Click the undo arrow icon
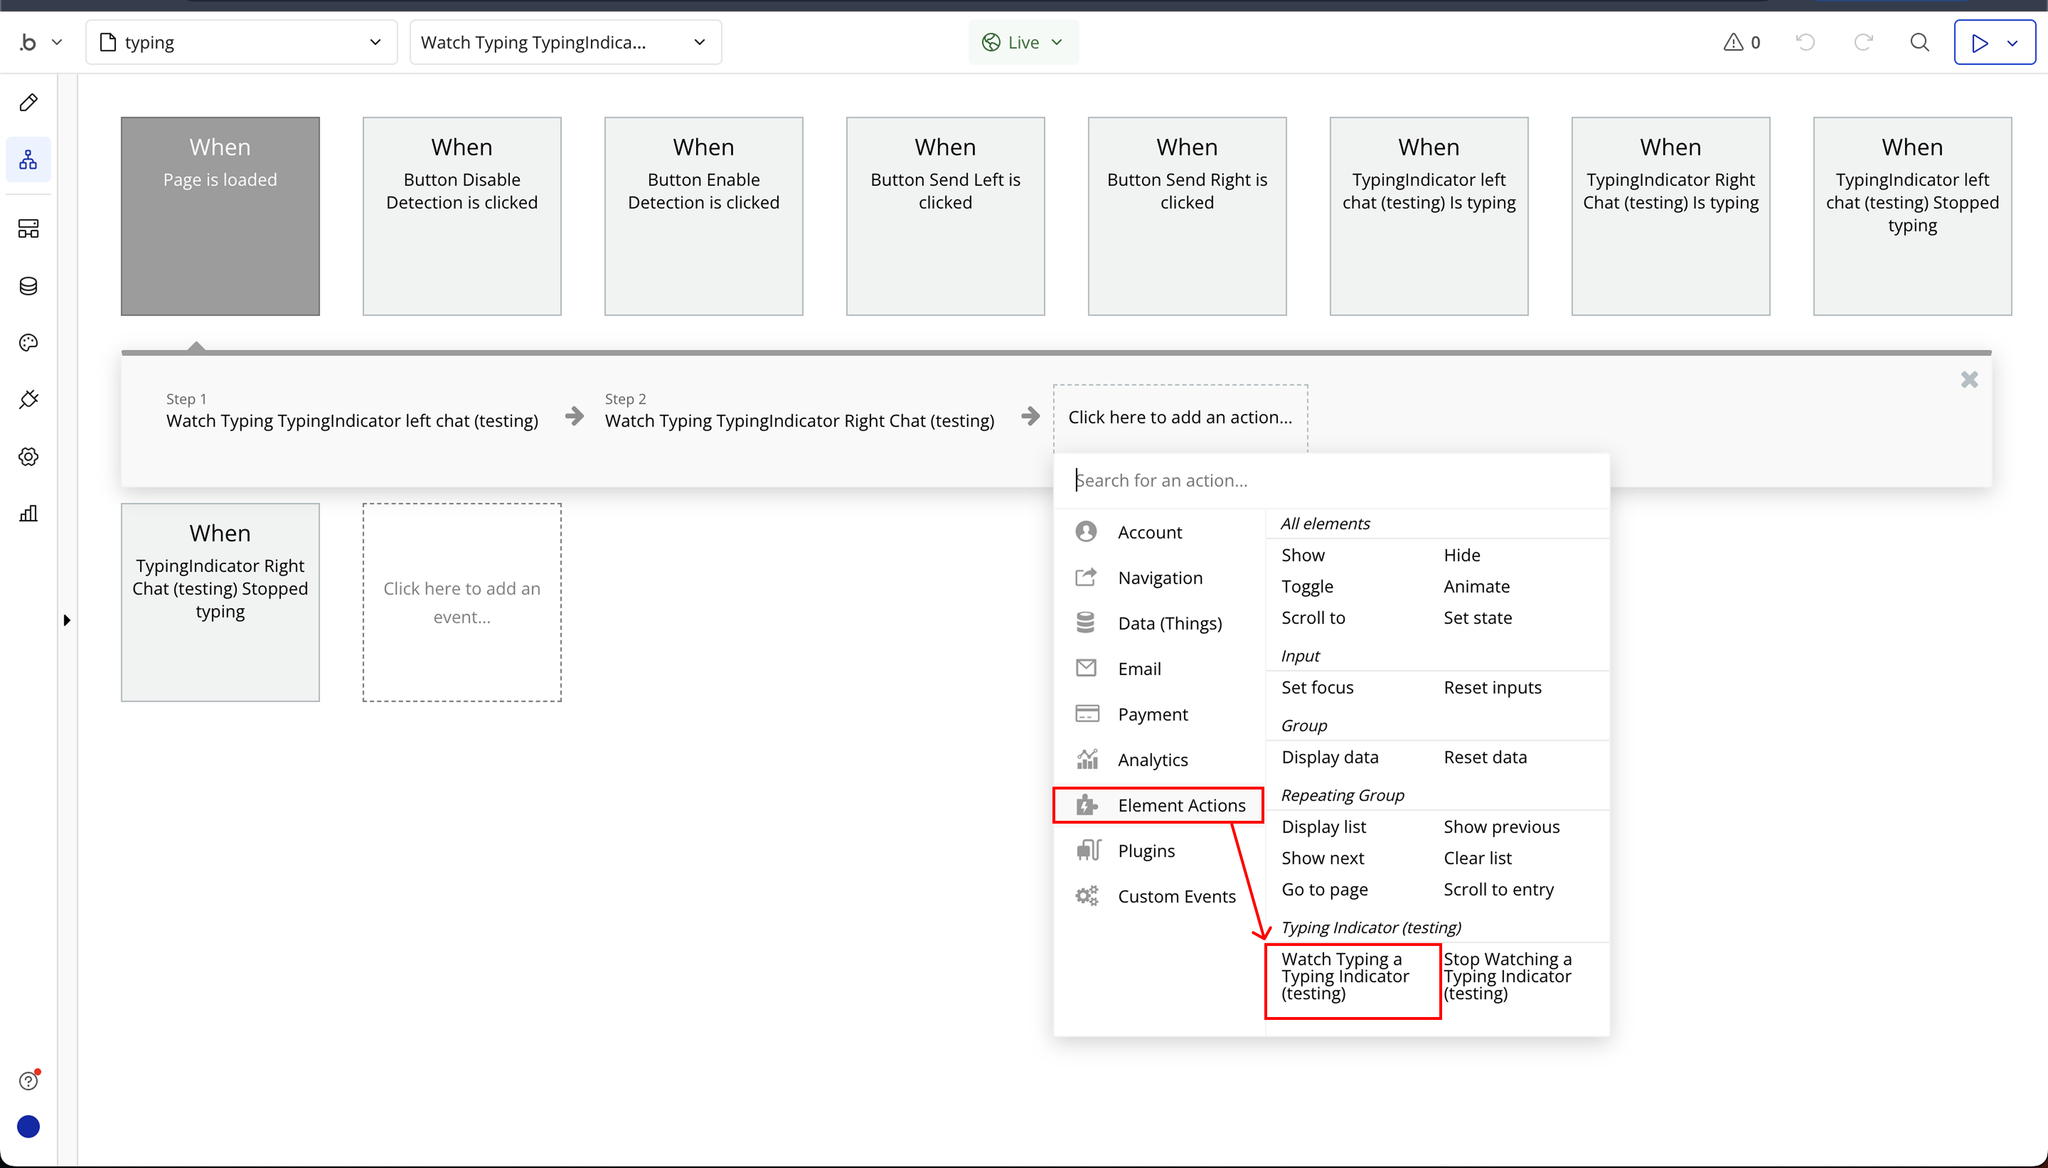This screenshot has height=1168, width=2048. [1805, 42]
